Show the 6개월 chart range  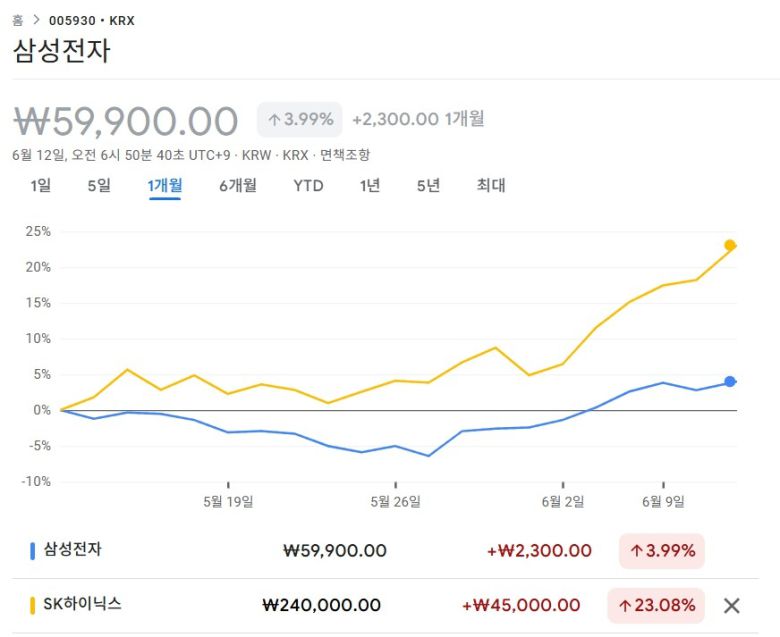(238, 185)
